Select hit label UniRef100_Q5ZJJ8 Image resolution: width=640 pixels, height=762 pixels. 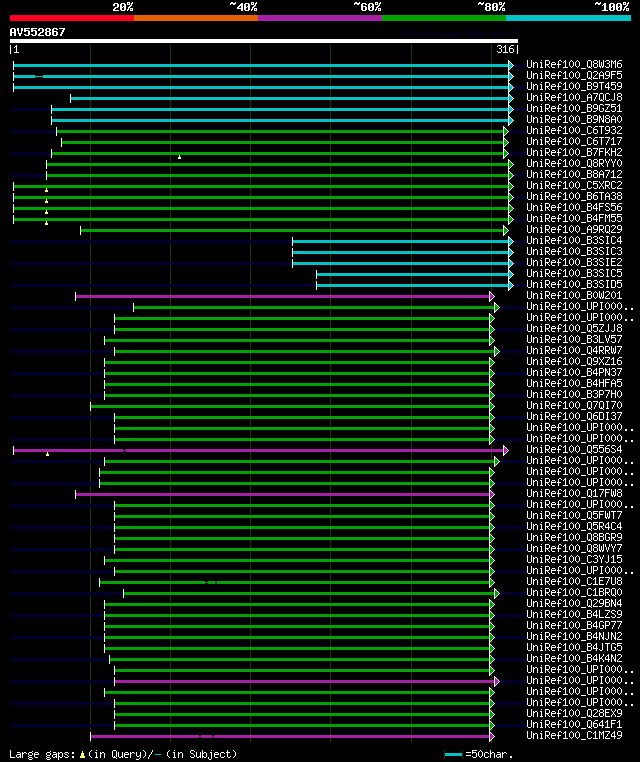click(x=574, y=328)
